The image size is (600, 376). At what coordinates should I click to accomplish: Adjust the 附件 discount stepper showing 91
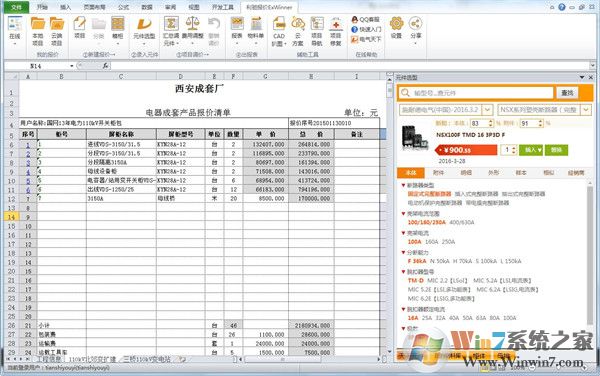pyautogui.click(x=540, y=123)
